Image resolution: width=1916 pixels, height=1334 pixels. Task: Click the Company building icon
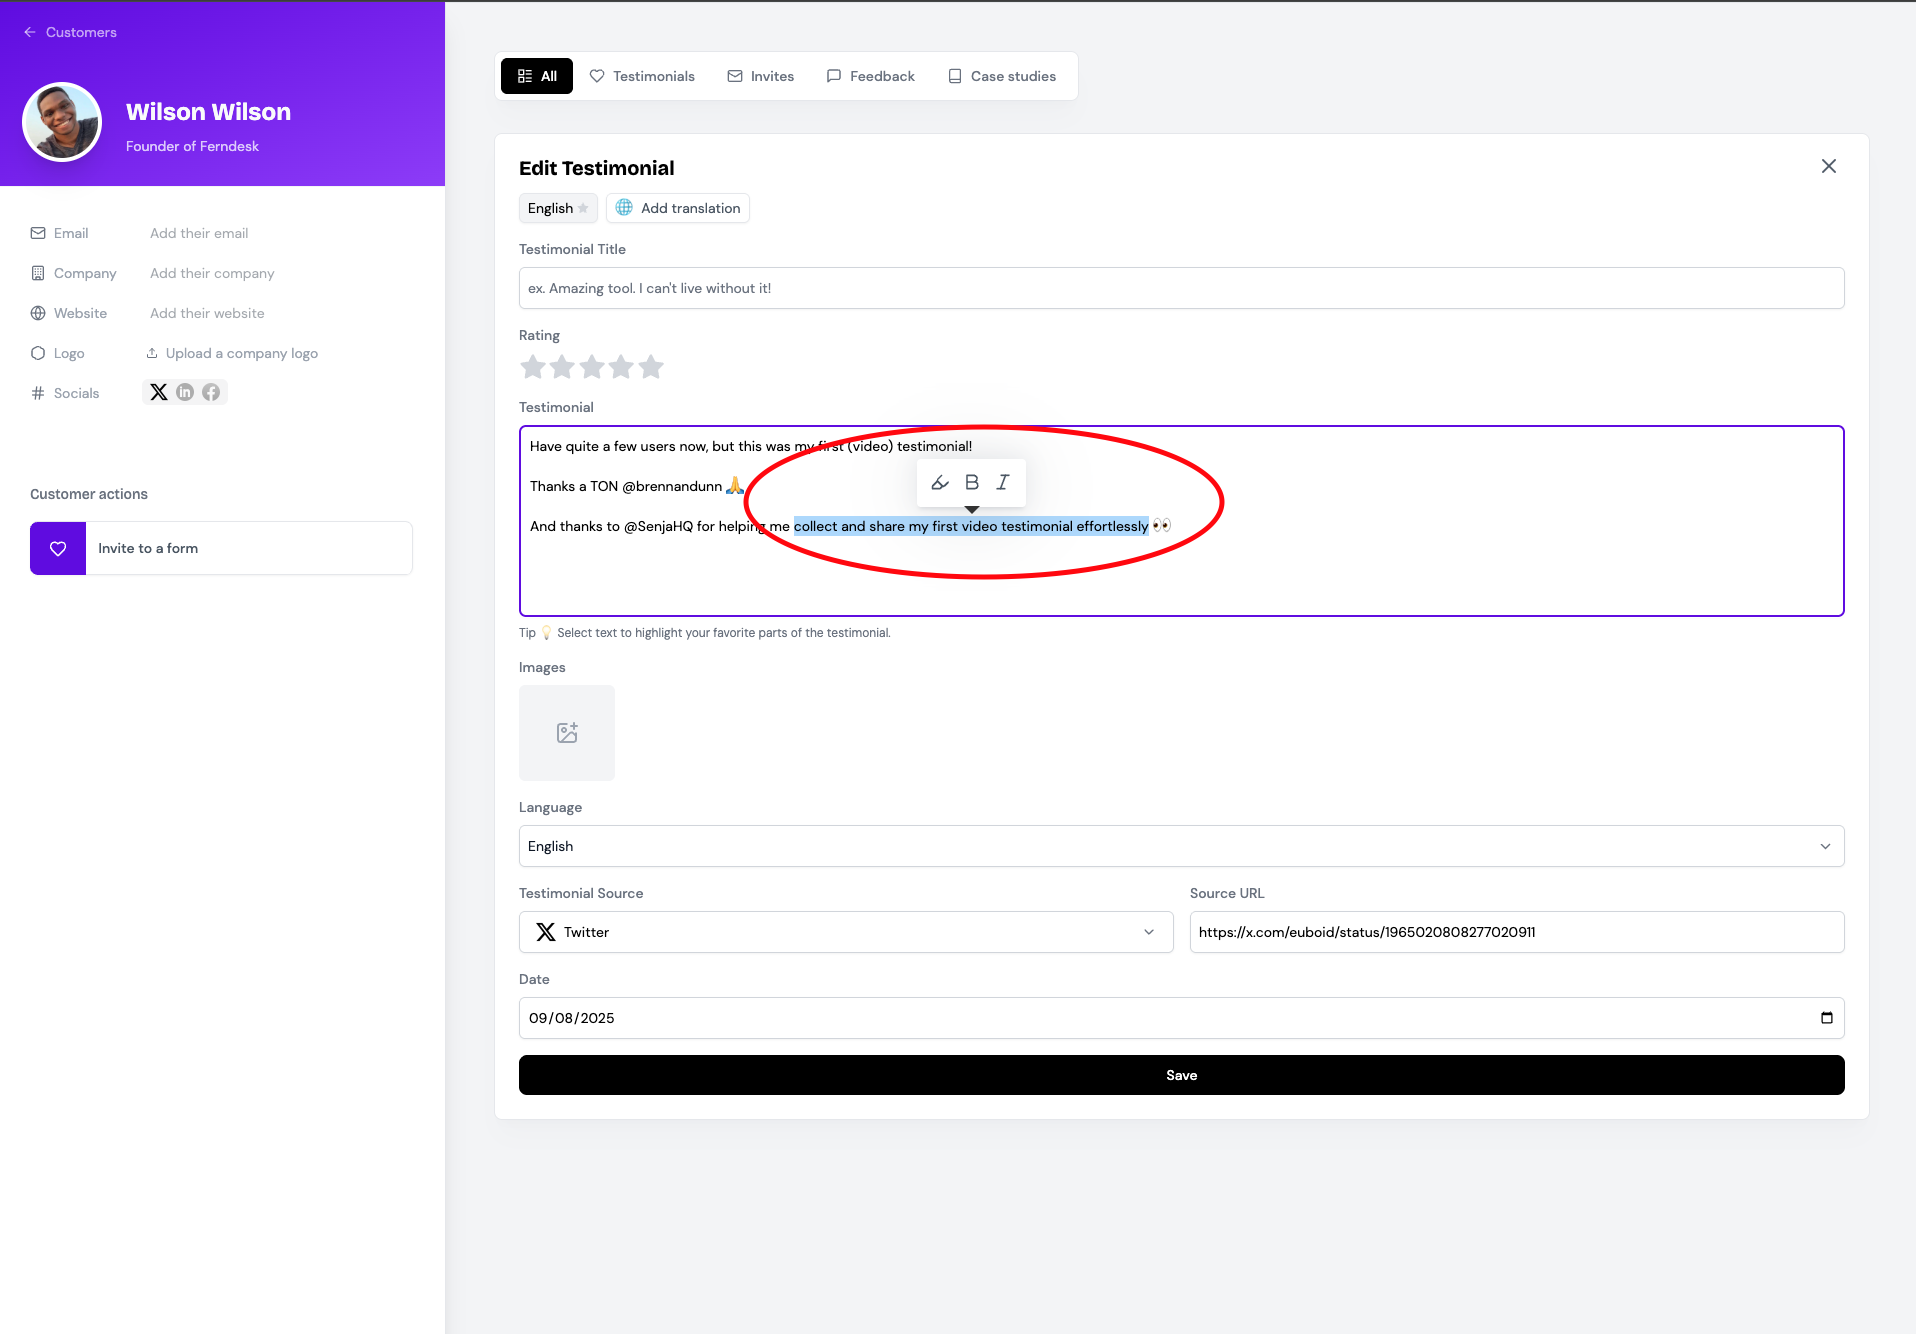[38, 273]
